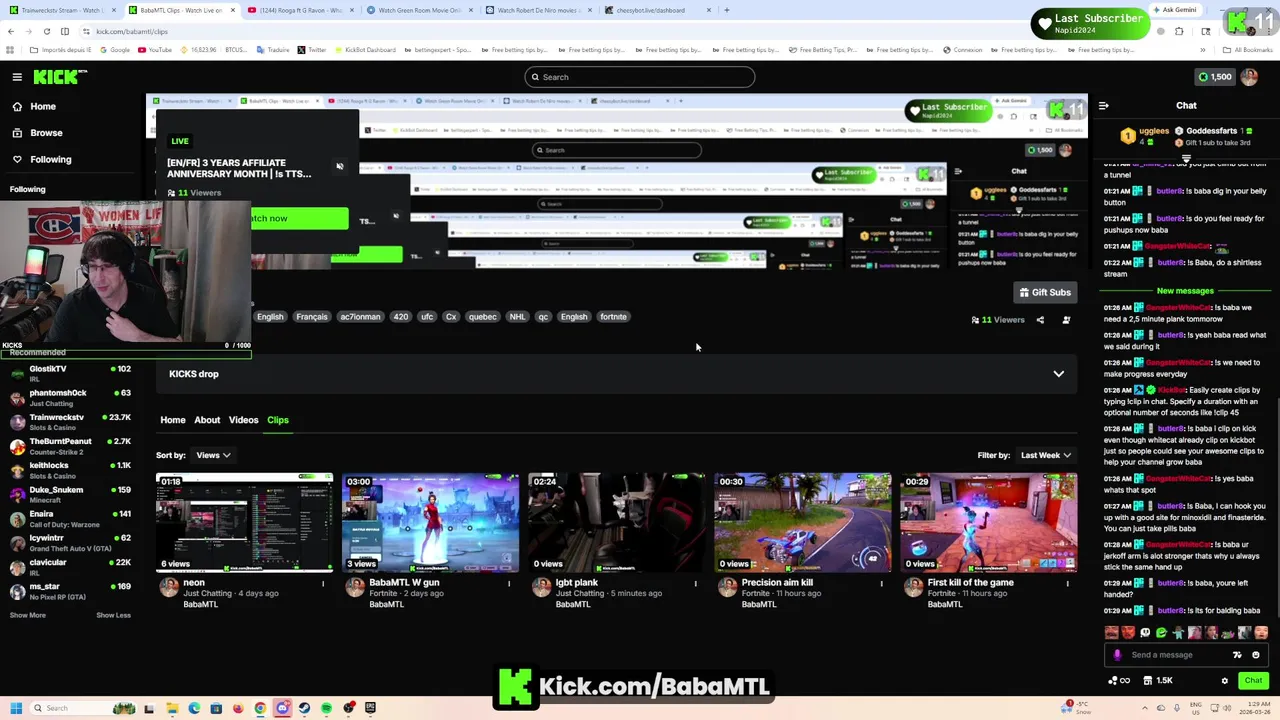This screenshot has width=1280, height=720.
Task: Click the 7tv icon in chat input
Action: click(1237, 655)
